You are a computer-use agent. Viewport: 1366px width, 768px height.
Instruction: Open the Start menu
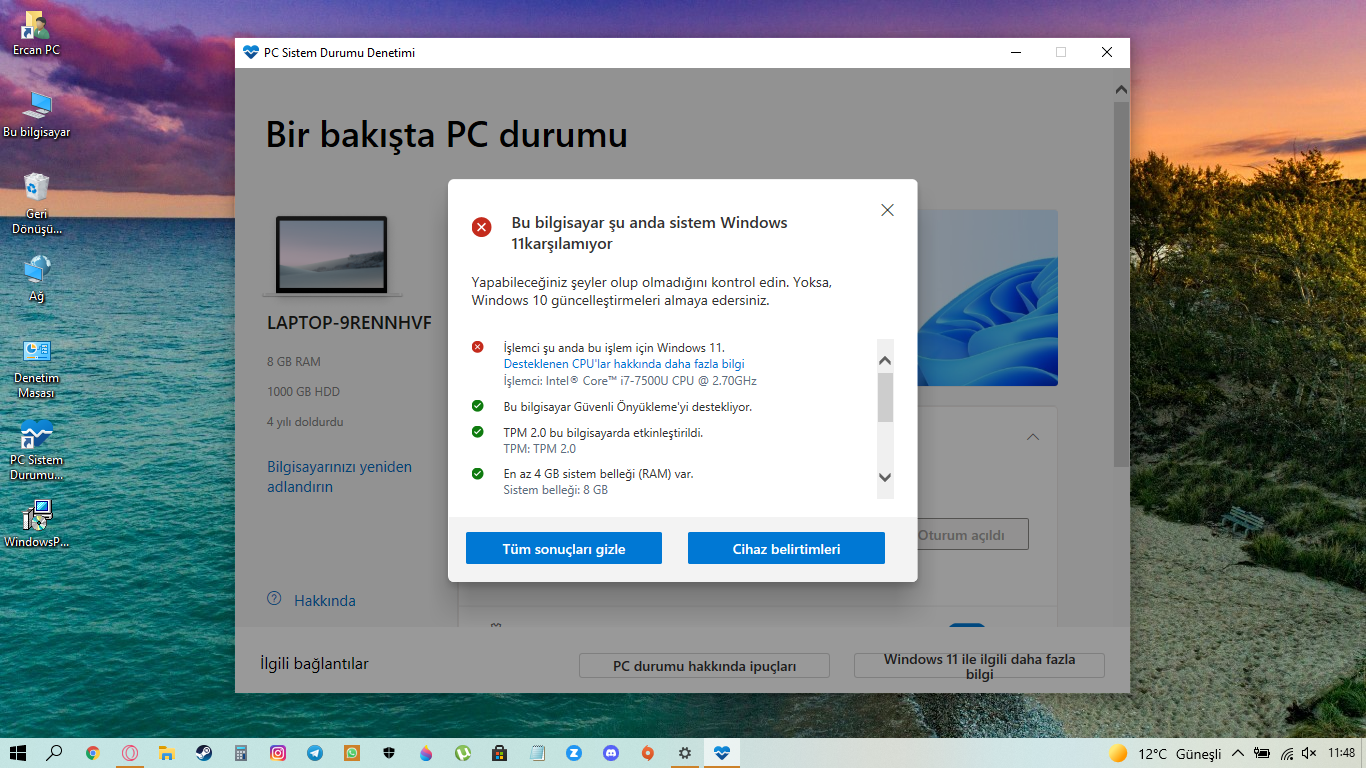[x=18, y=753]
